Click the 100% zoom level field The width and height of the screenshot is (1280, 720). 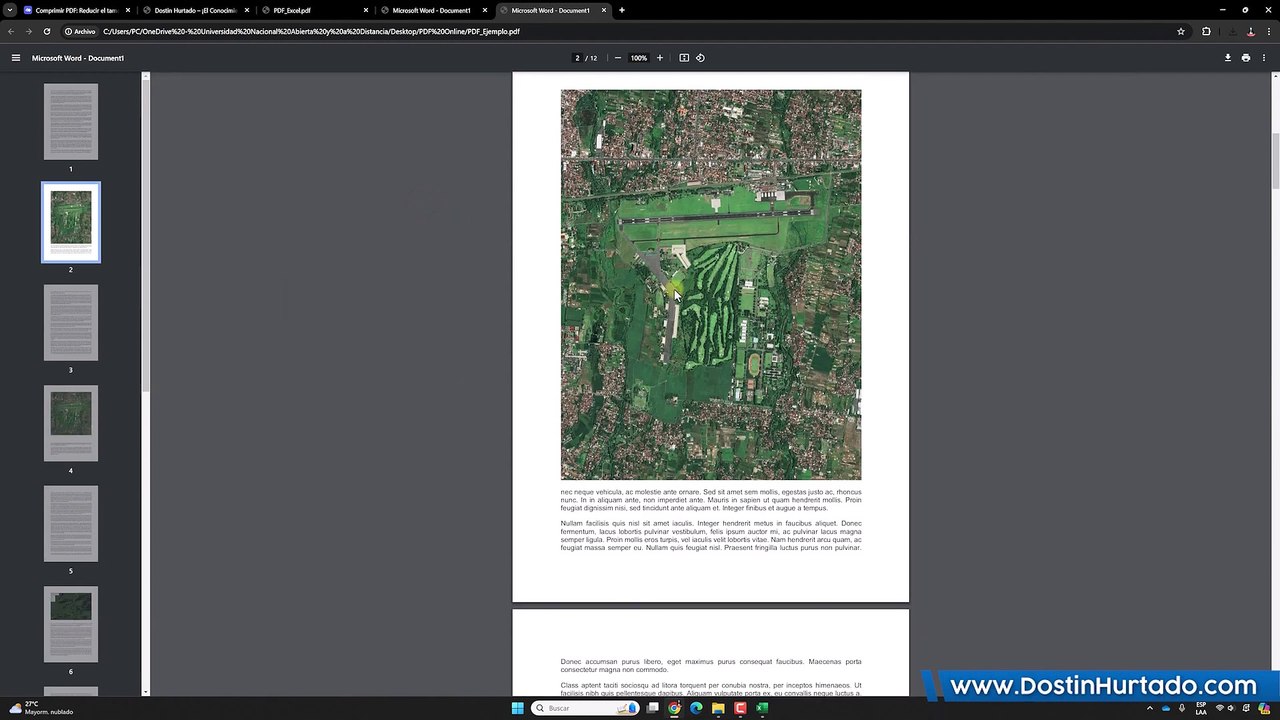638,58
